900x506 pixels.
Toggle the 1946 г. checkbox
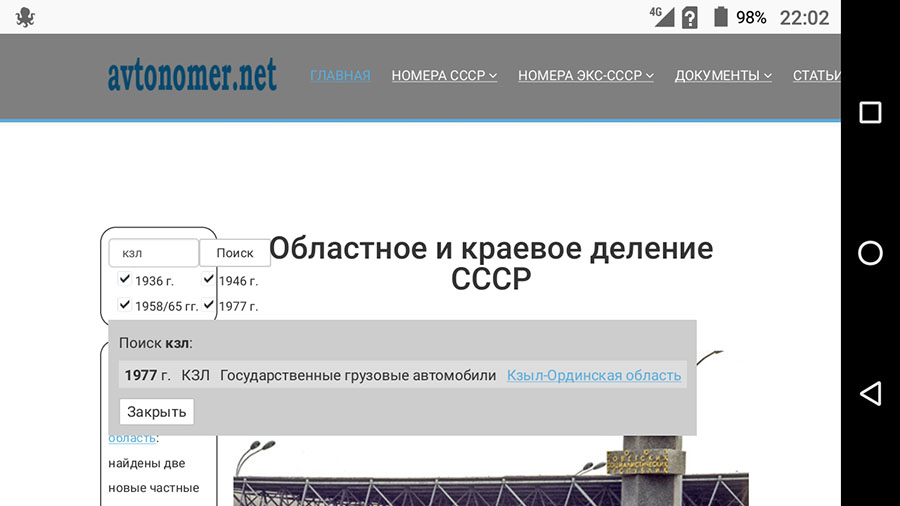(x=209, y=280)
